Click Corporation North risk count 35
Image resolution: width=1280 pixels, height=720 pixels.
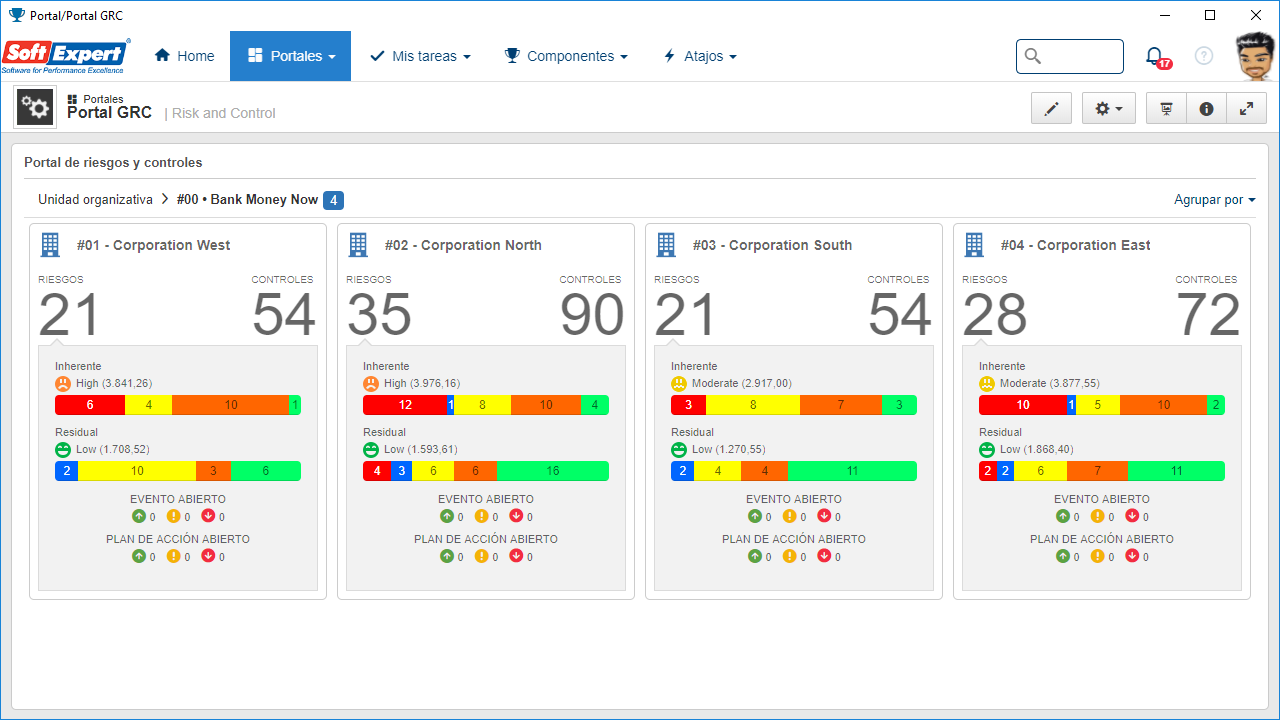click(379, 314)
